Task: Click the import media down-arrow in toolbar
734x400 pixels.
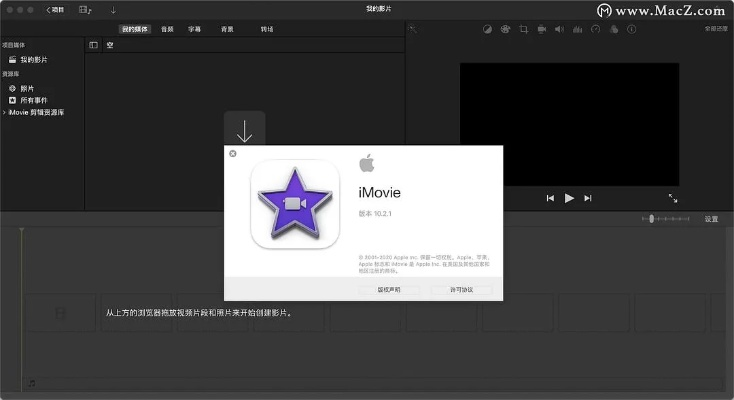Action: tap(113, 10)
